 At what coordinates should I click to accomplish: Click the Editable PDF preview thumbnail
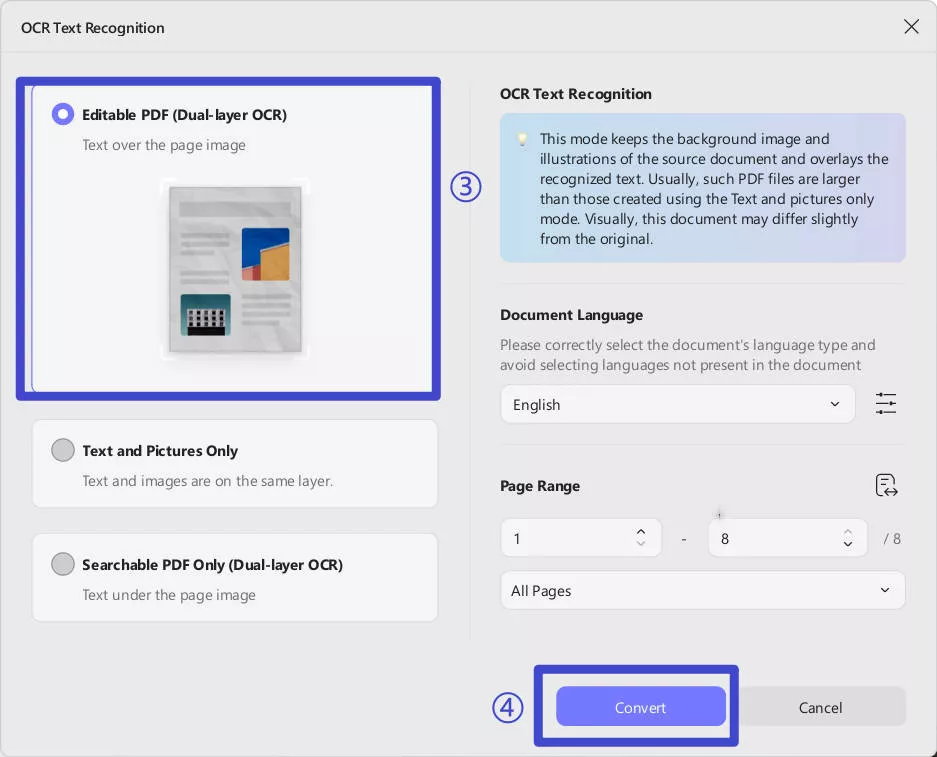click(x=235, y=268)
